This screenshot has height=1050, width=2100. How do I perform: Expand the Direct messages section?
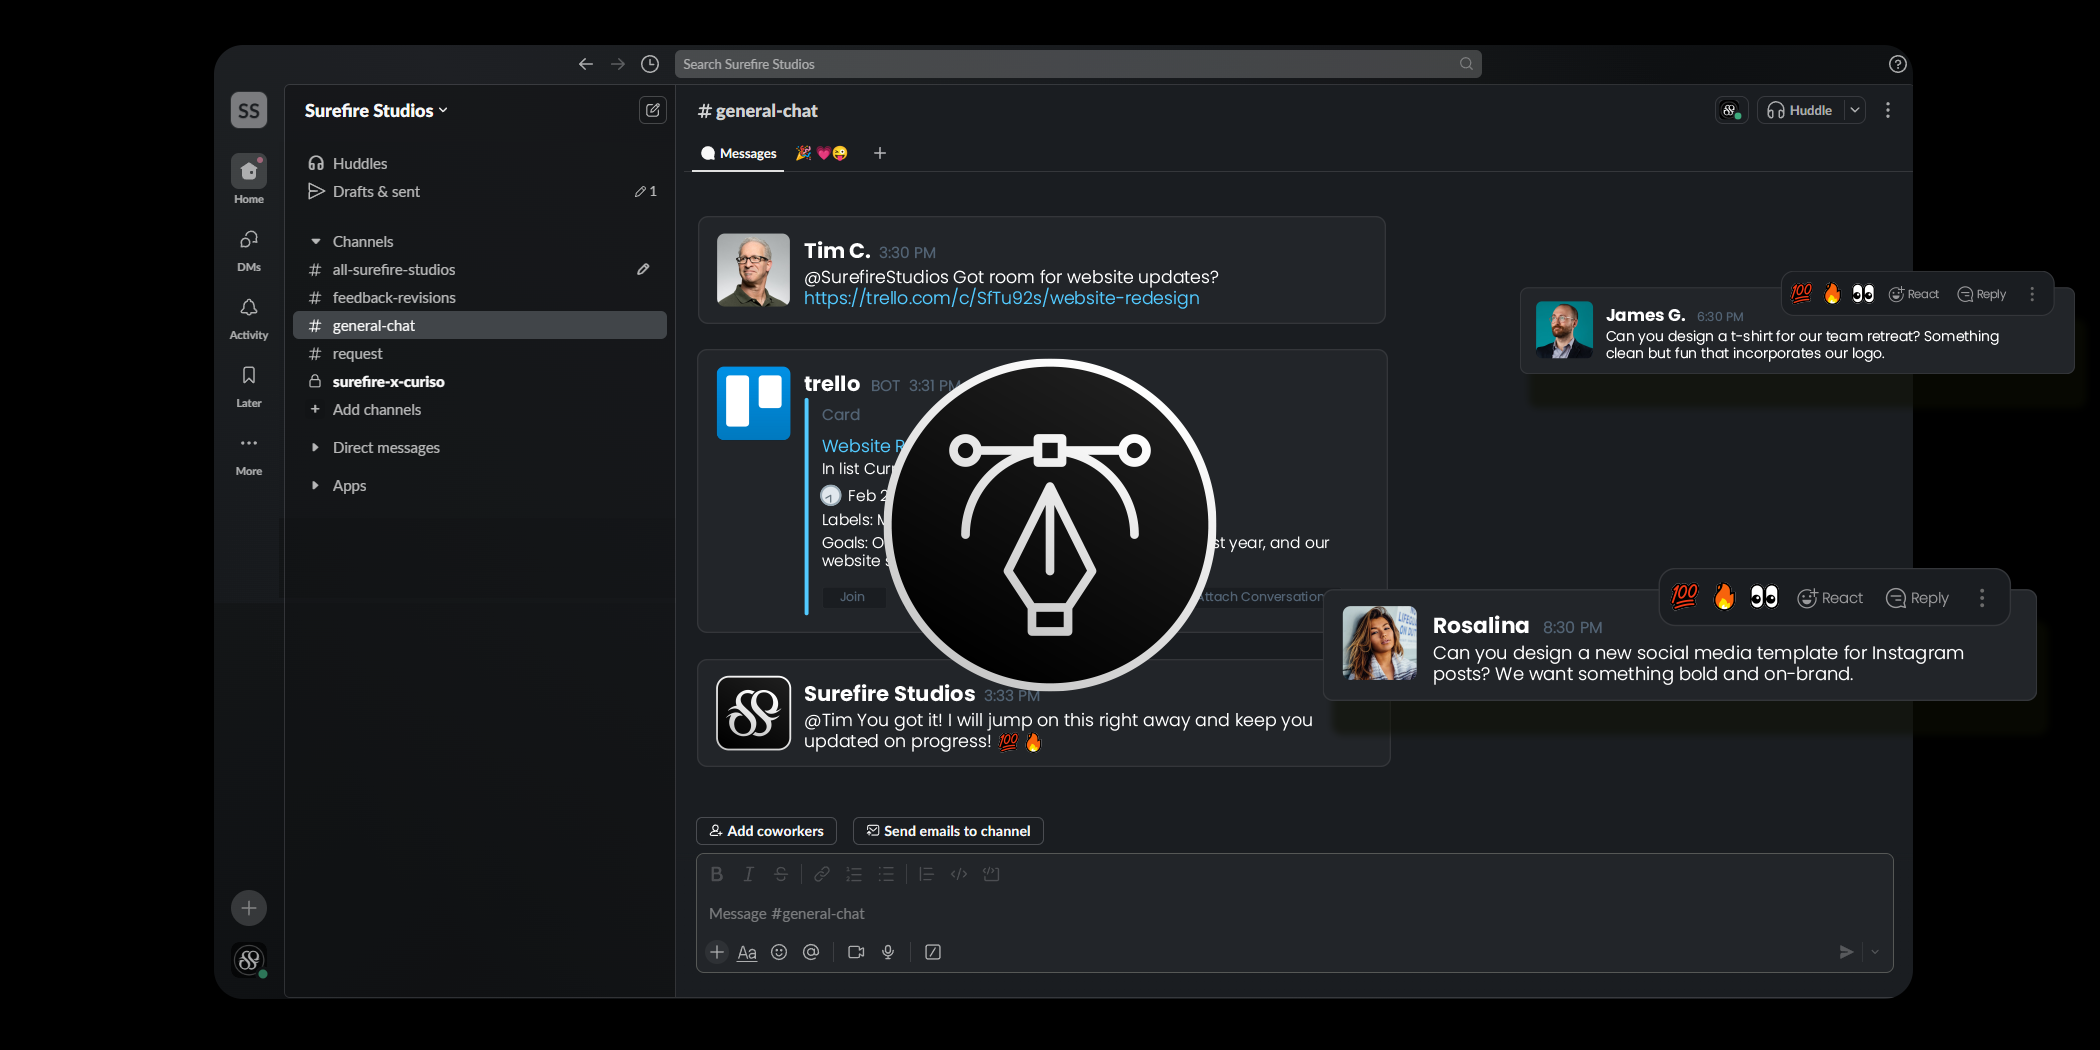click(x=316, y=447)
